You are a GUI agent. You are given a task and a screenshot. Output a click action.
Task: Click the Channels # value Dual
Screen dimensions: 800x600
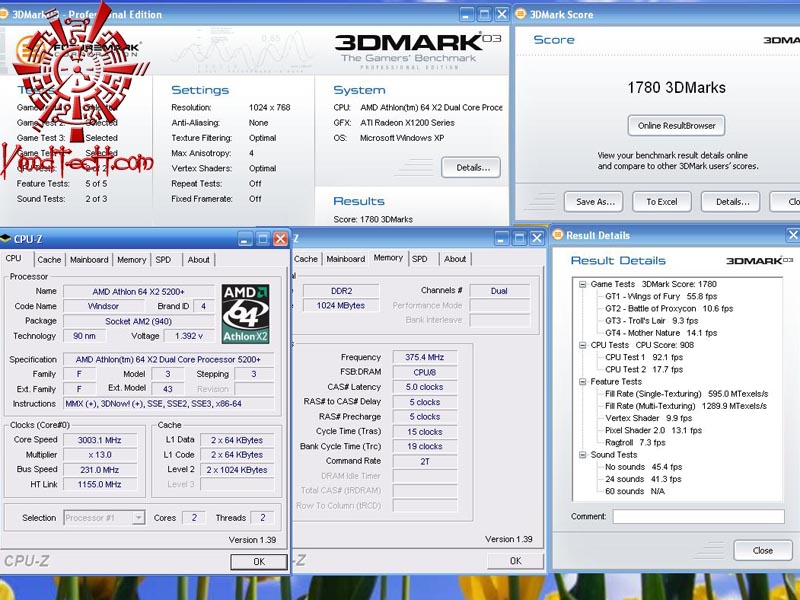point(499,291)
